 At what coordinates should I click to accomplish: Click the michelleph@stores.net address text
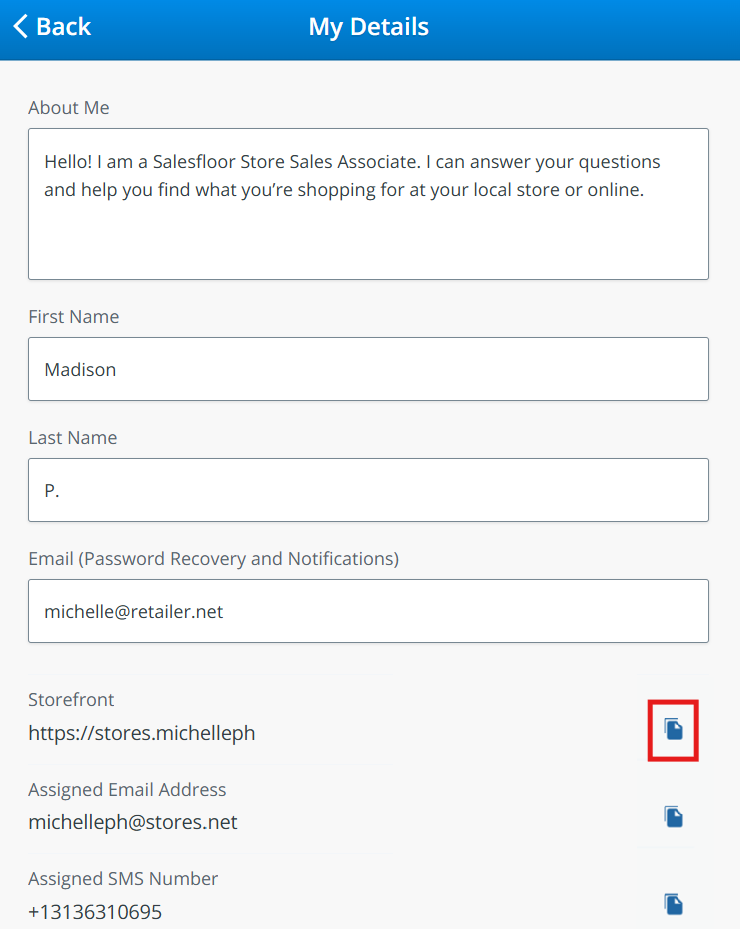click(x=133, y=823)
